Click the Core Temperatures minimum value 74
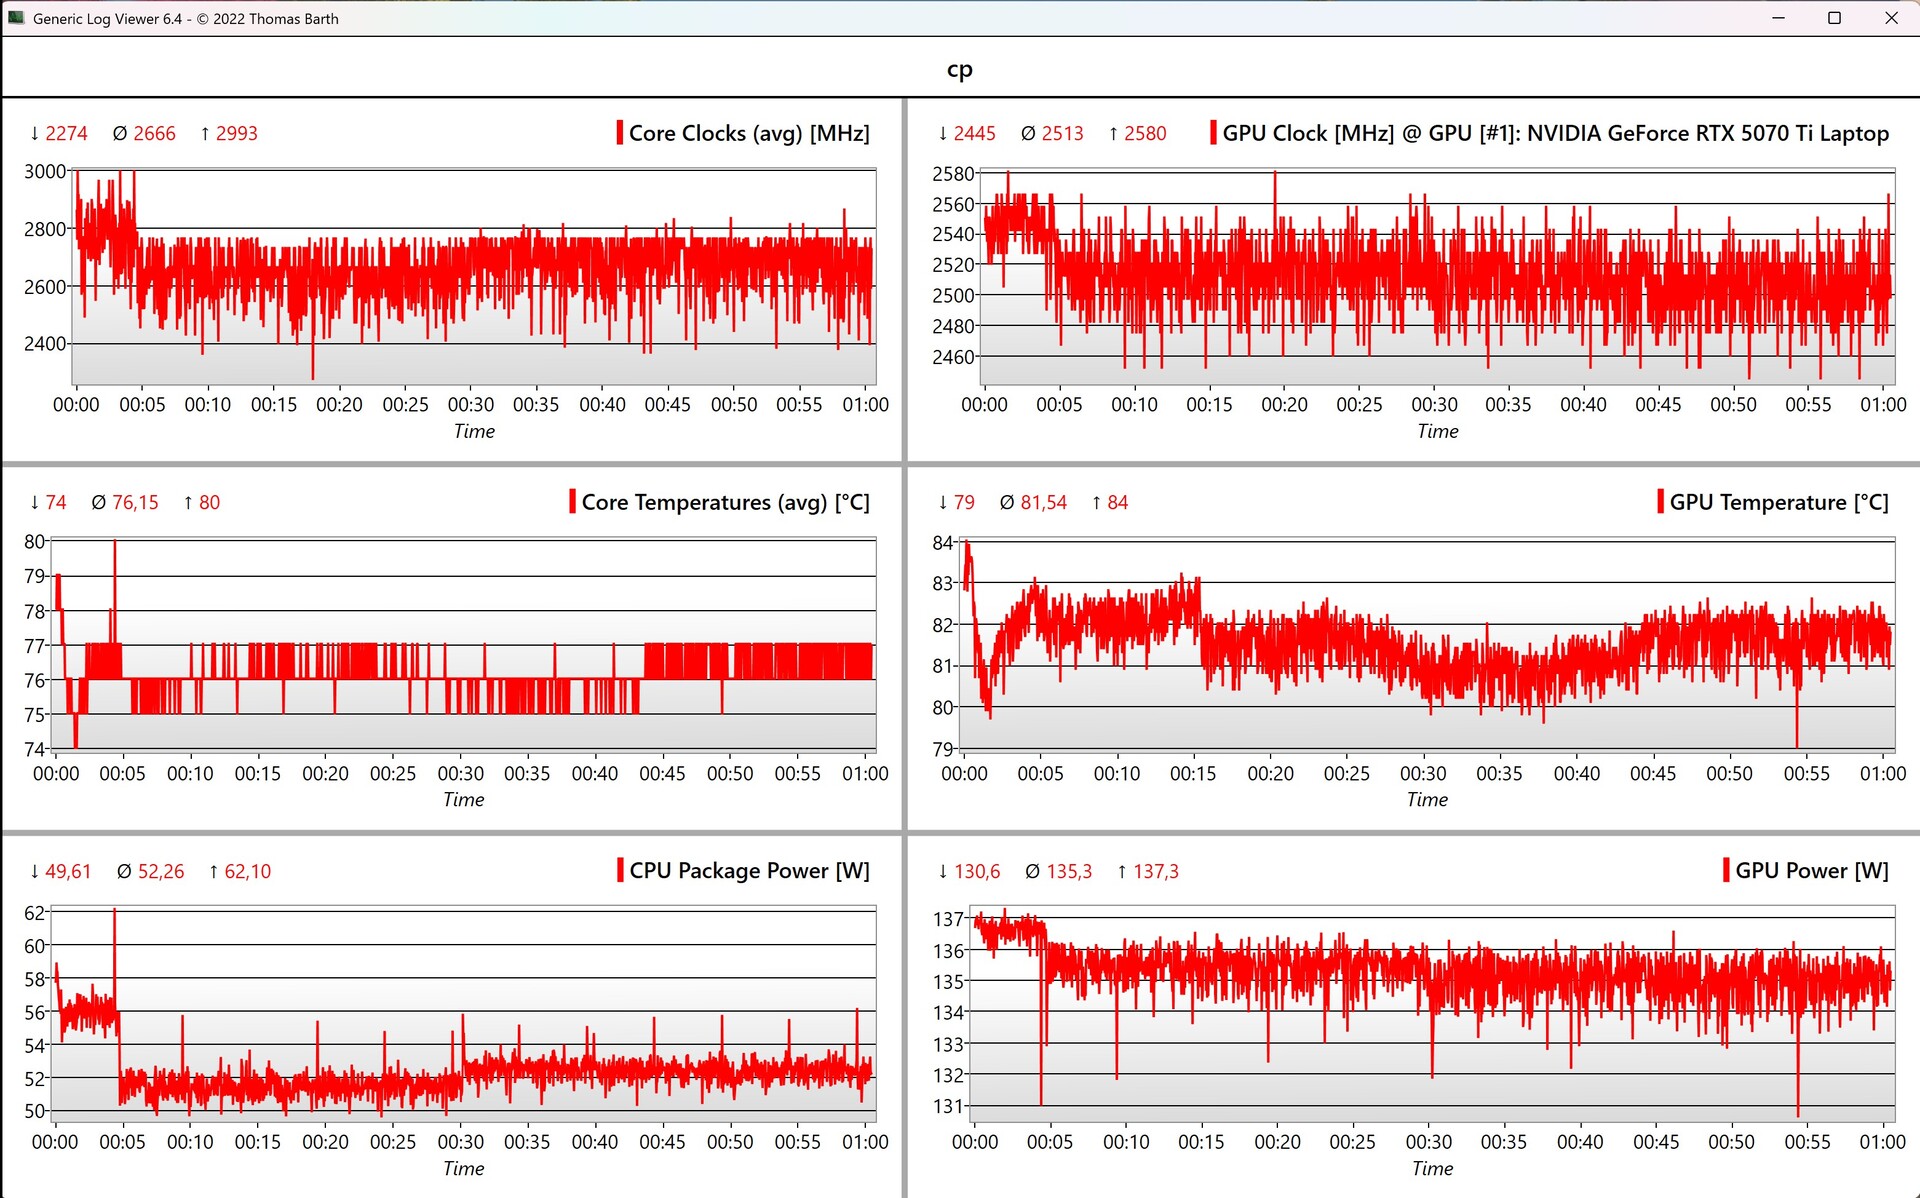 click(x=56, y=502)
